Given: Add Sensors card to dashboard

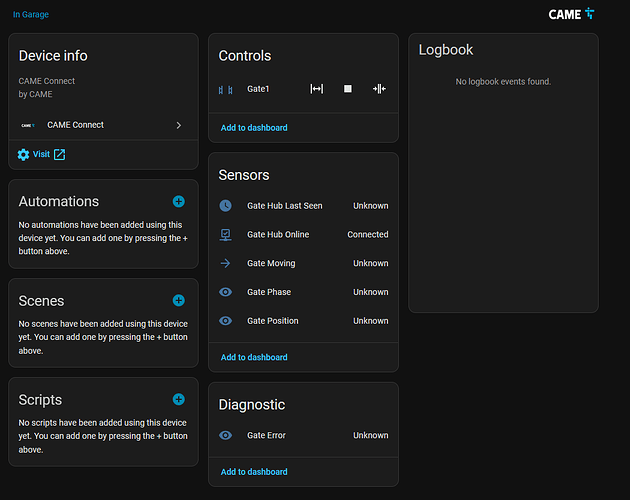Looking at the screenshot, I should [x=254, y=357].
